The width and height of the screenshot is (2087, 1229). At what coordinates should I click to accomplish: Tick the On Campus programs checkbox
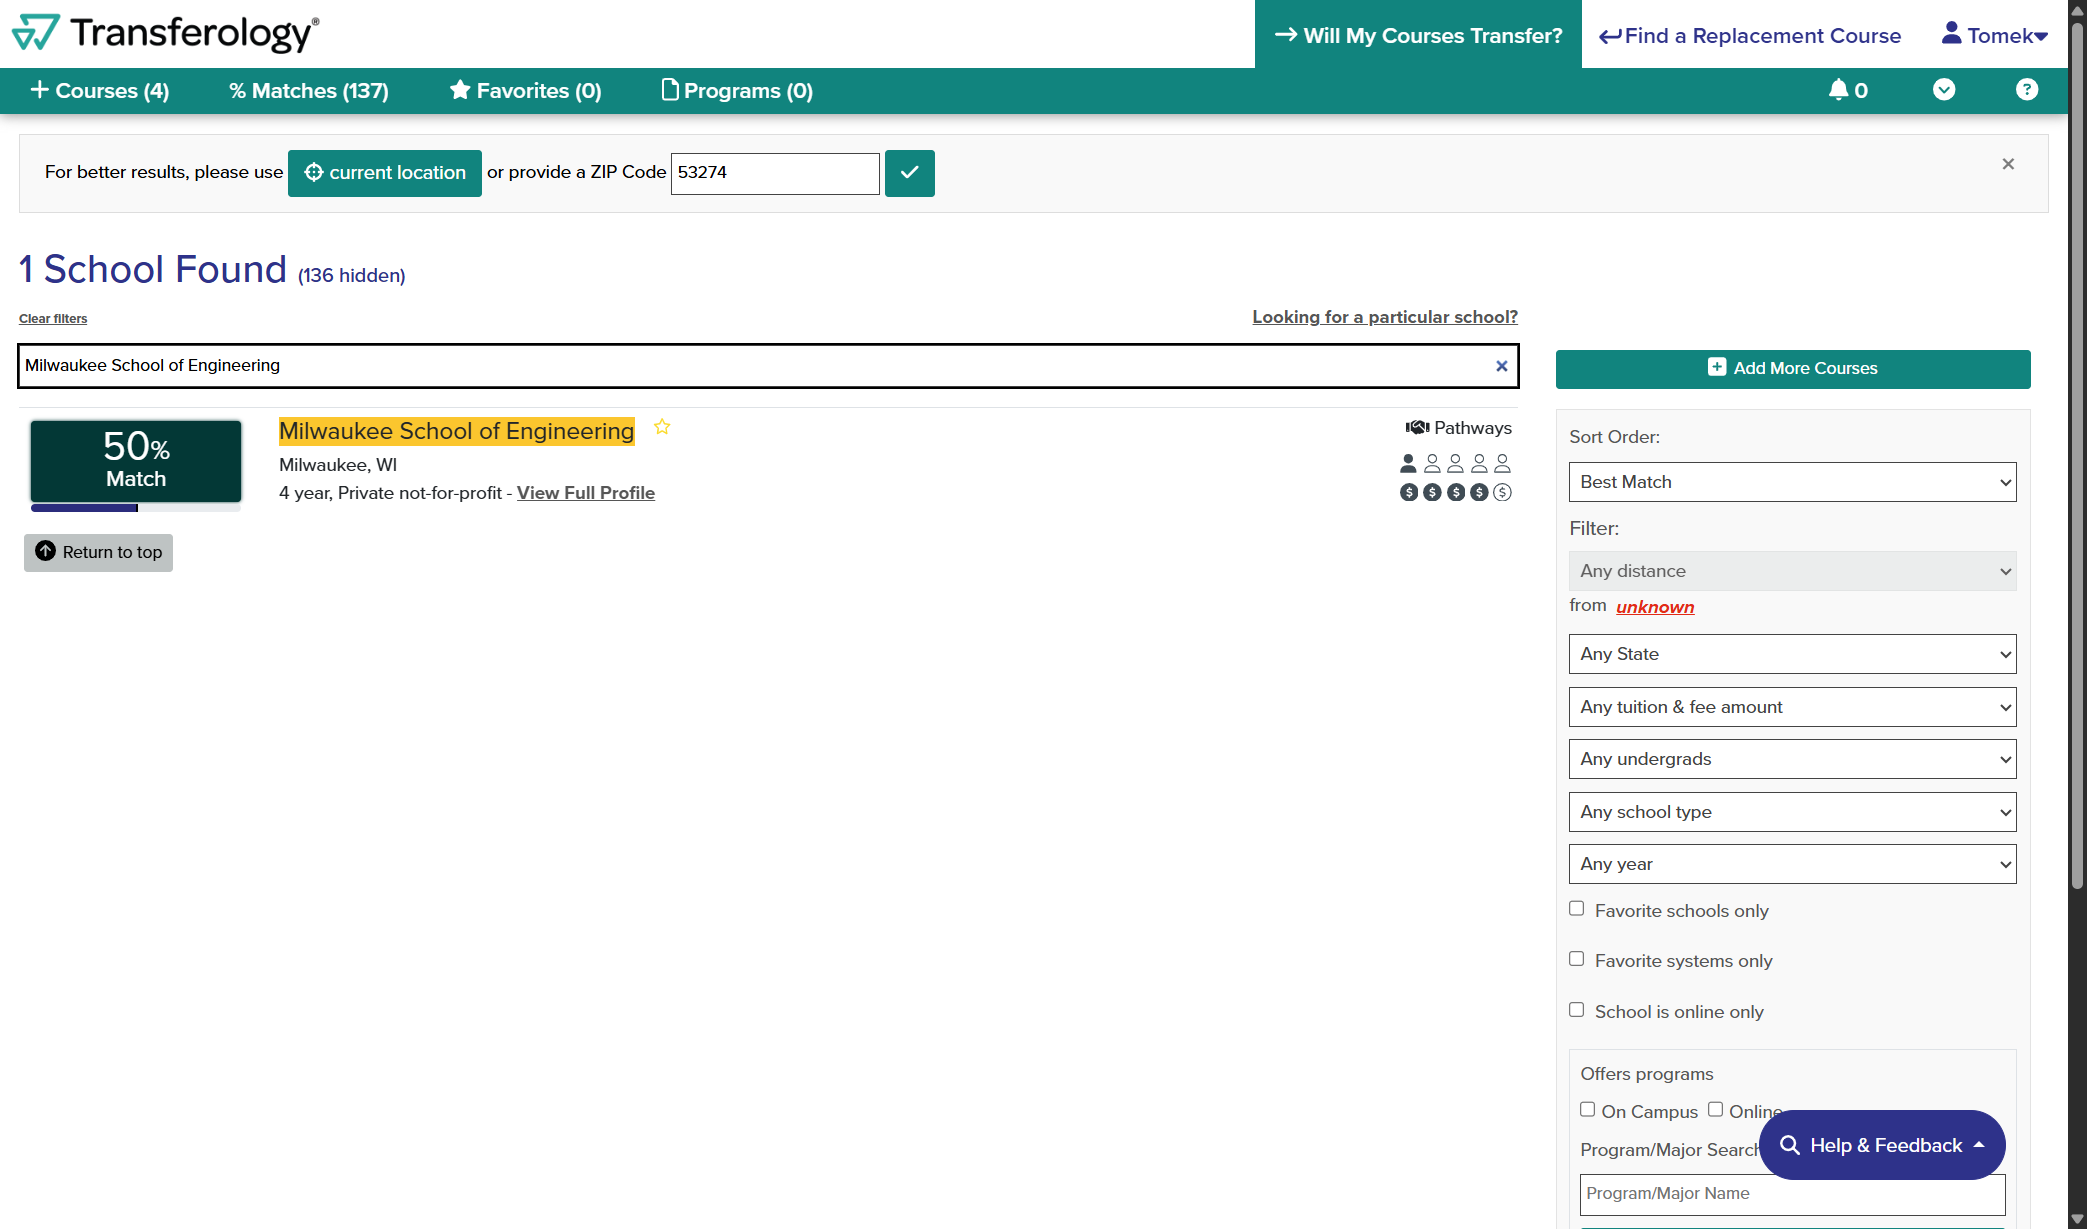(x=1587, y=1110)
